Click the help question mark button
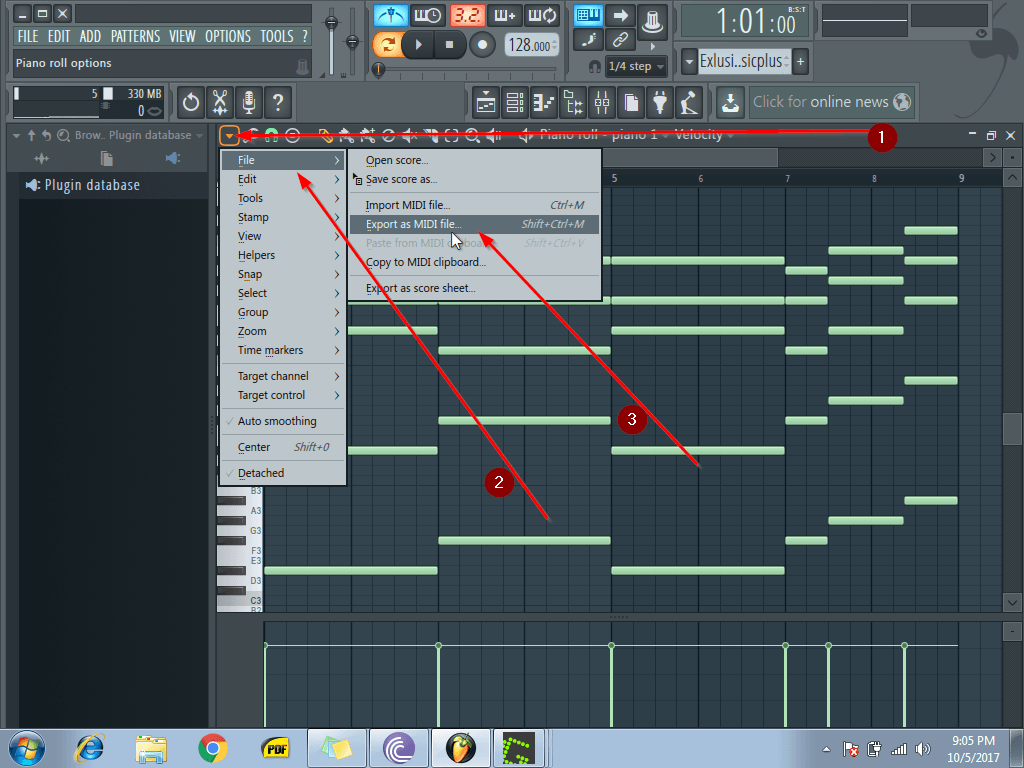 278,103
